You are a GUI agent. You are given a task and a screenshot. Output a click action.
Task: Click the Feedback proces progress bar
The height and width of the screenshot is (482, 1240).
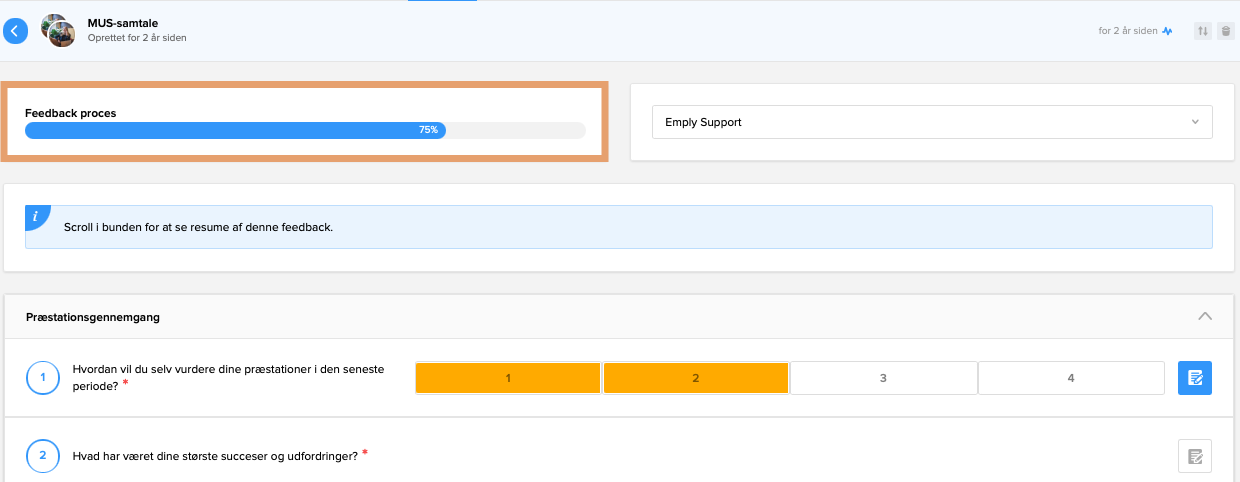(x=305, y=130)
